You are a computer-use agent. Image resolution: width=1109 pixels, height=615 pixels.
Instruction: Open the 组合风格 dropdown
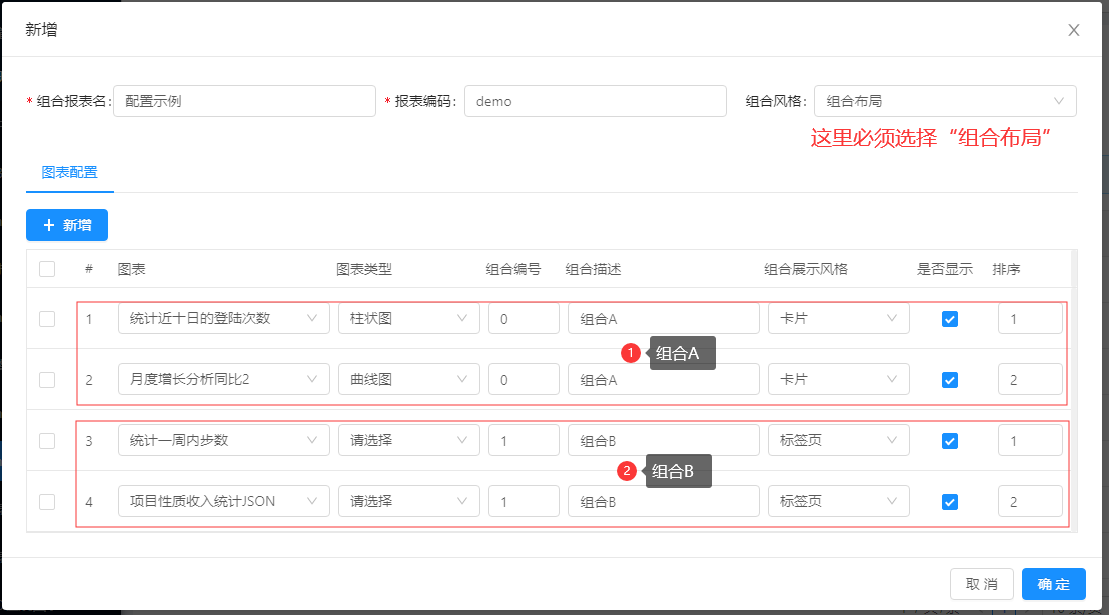944,101
